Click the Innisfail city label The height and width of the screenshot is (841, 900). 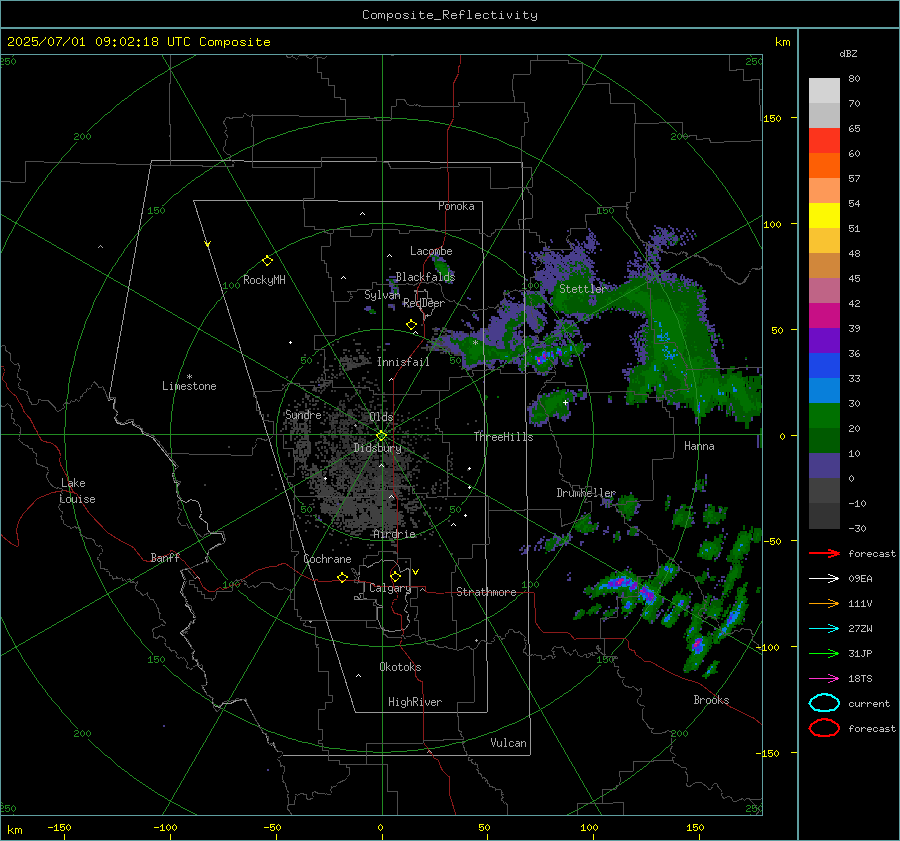point(403,362)
